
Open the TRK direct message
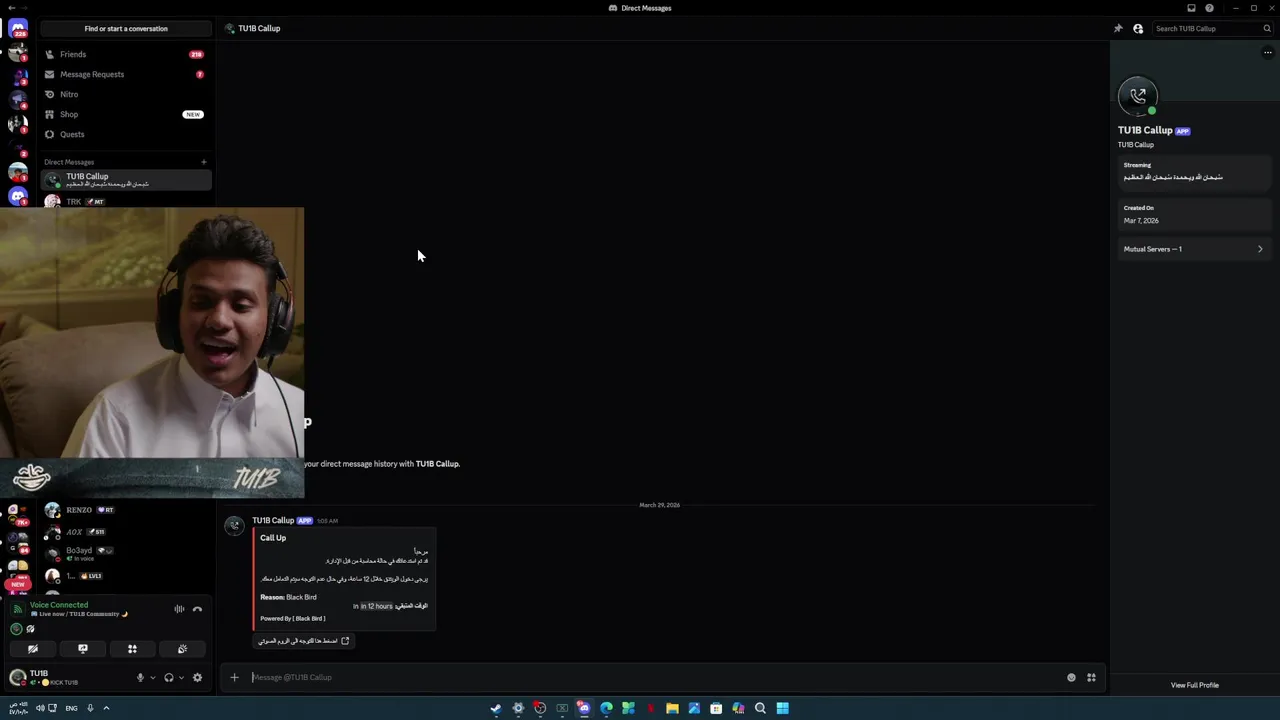coord(126,201)
